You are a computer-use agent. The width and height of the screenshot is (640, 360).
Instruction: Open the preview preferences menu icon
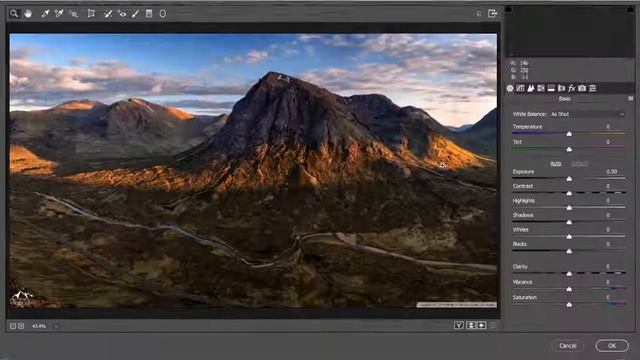click(492, 325)
